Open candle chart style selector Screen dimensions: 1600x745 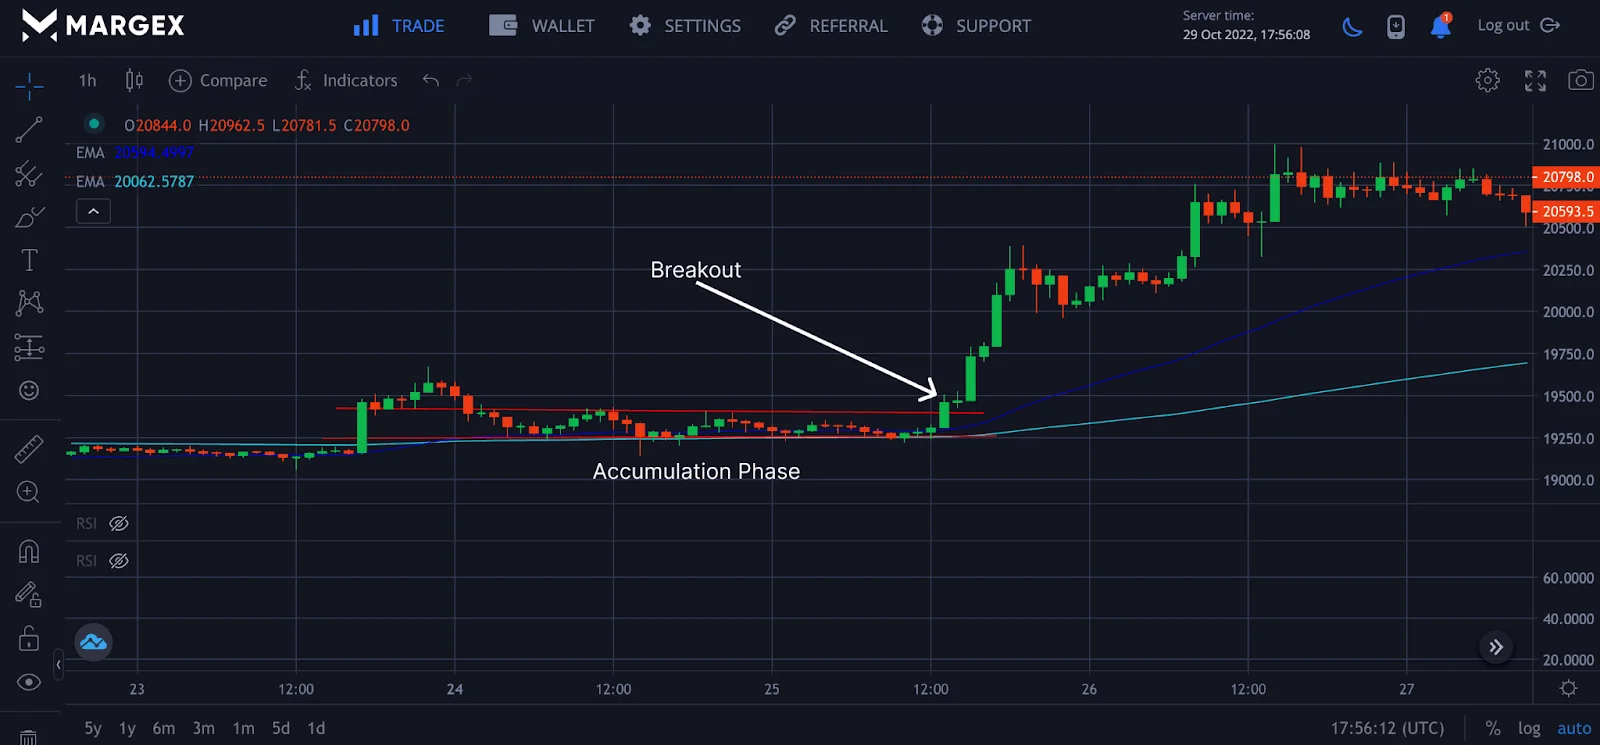(134, 80)
